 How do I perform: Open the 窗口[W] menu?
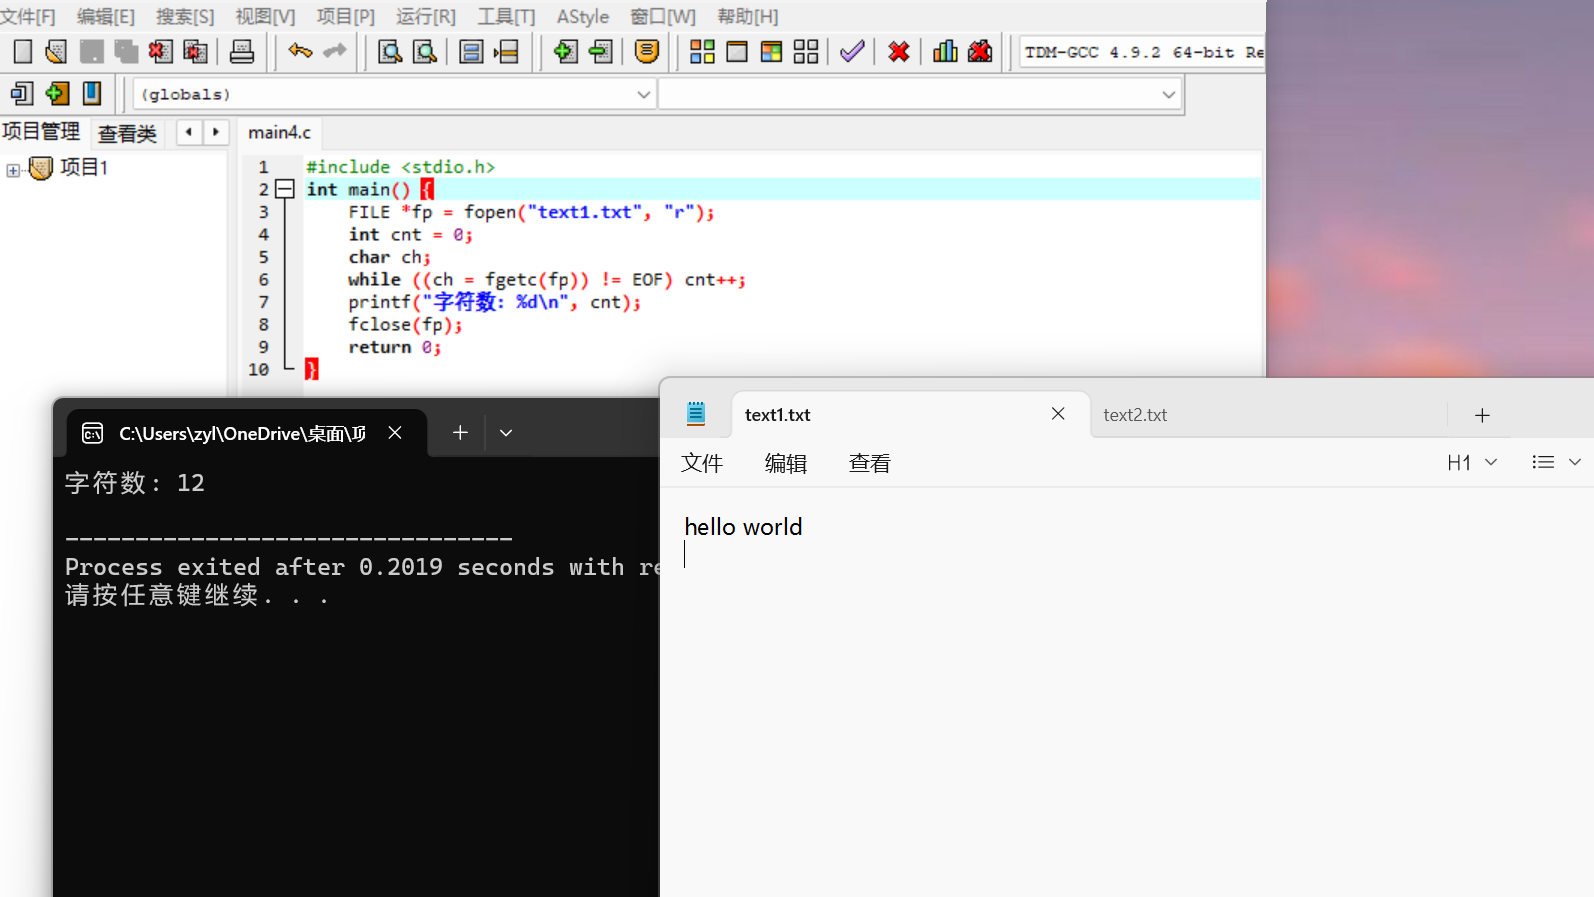coord(663,16)
